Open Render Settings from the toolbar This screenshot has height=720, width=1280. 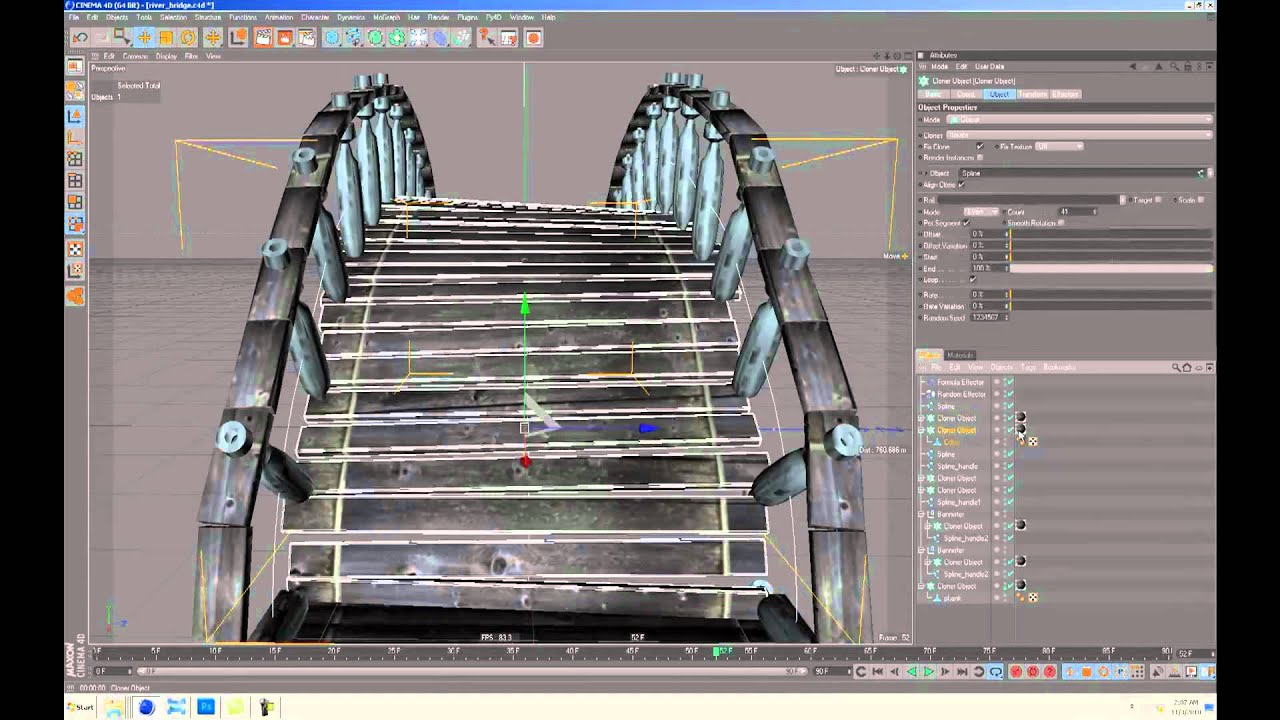pos(307,38)
